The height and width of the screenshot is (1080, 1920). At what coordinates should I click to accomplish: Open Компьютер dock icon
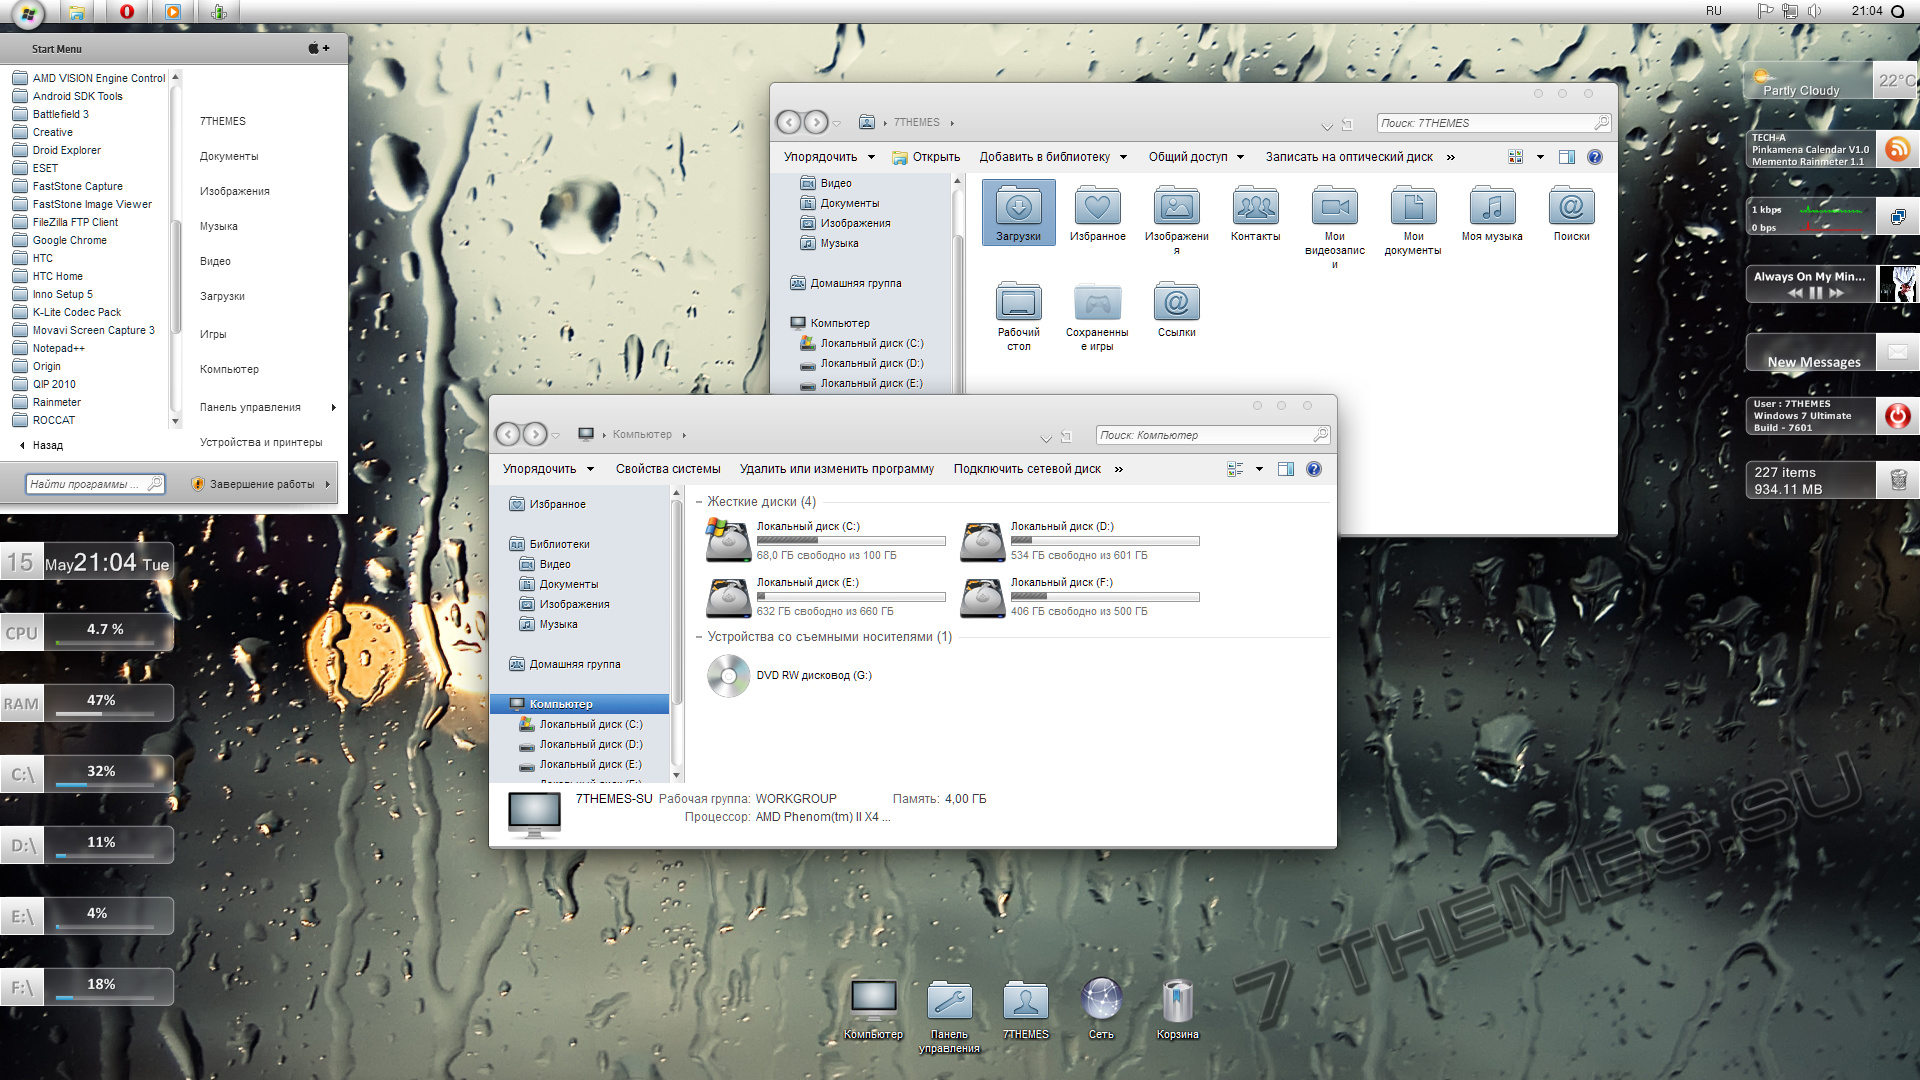point(873,1008)
